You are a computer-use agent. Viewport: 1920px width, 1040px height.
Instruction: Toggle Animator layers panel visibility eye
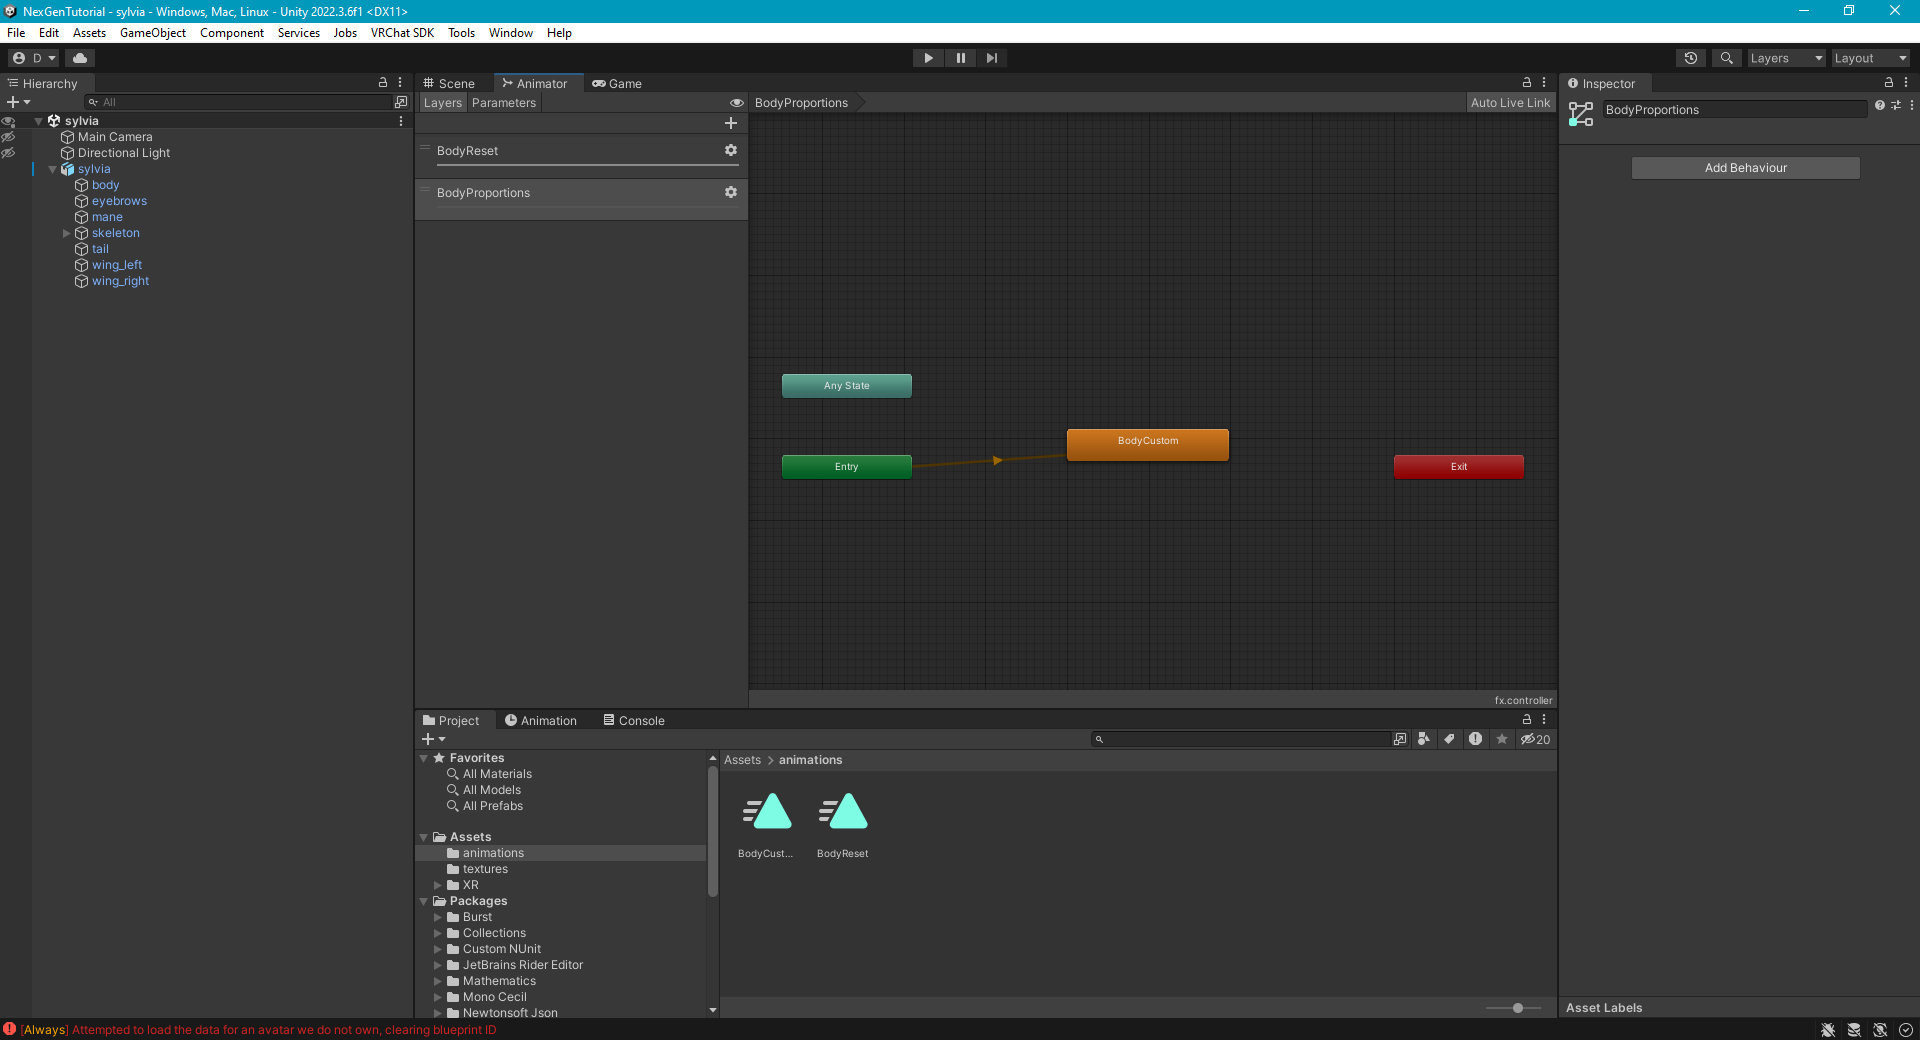coord(737,103)
